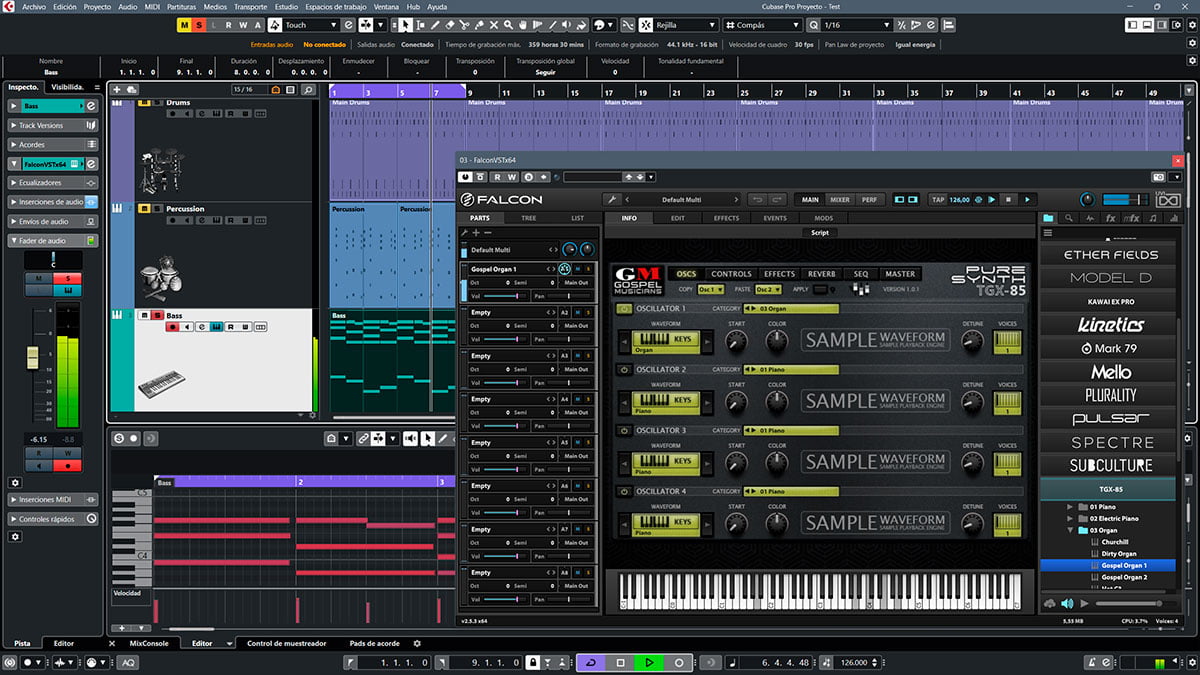This screenshot has width=1200, height=675.
Task: Select the Object Selection arrow in key editor
Action: (427, 438)
